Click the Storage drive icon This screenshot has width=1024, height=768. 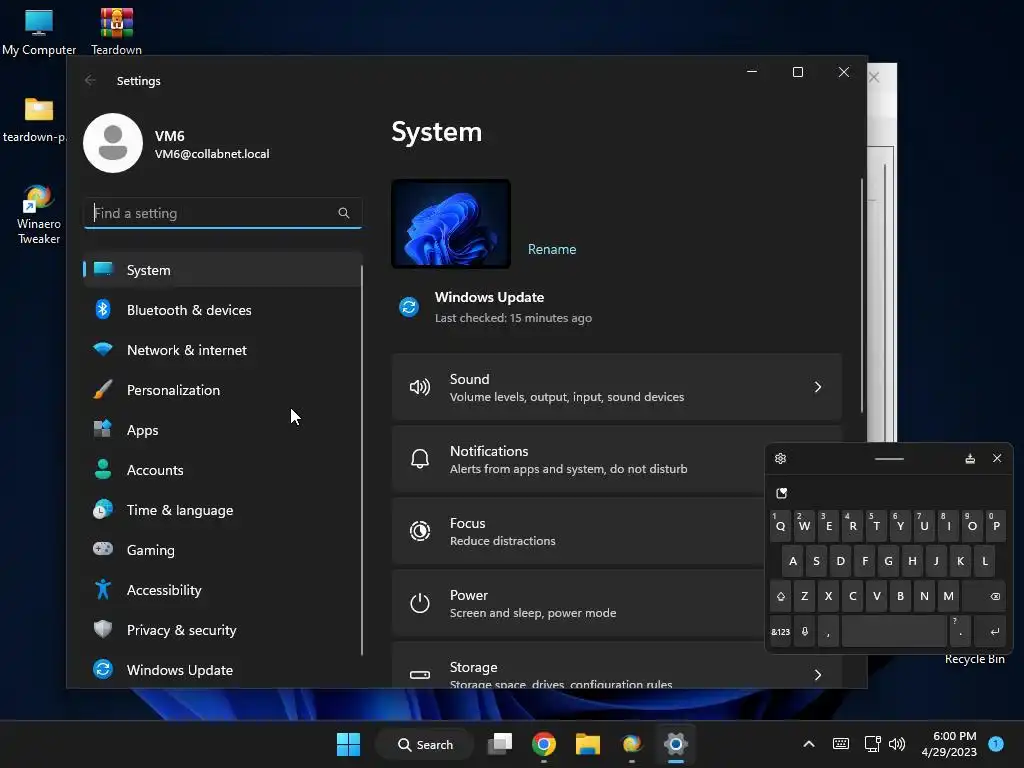[x=420, y=675]
